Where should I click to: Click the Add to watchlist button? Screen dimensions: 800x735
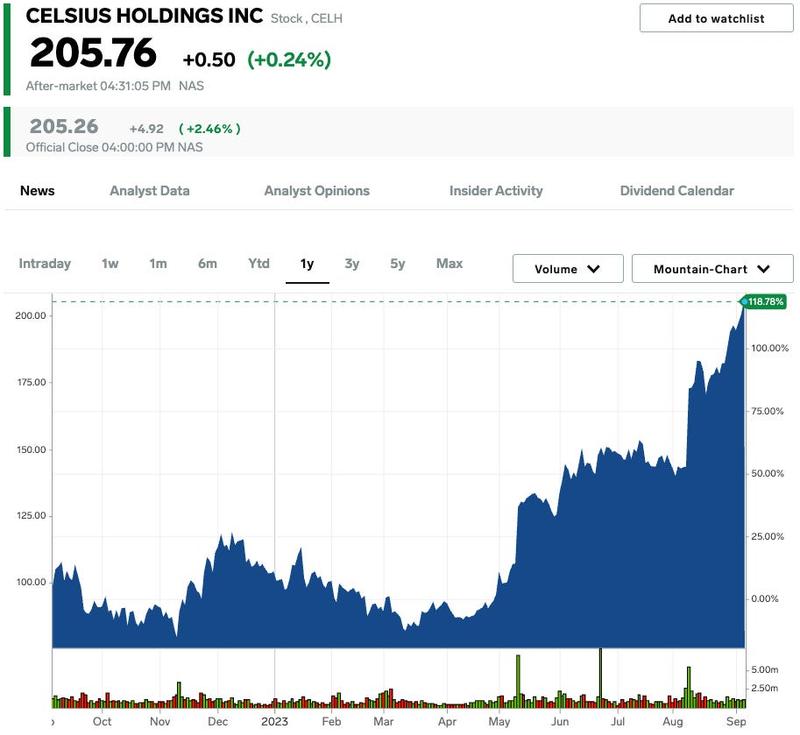[x=716, y=18]
